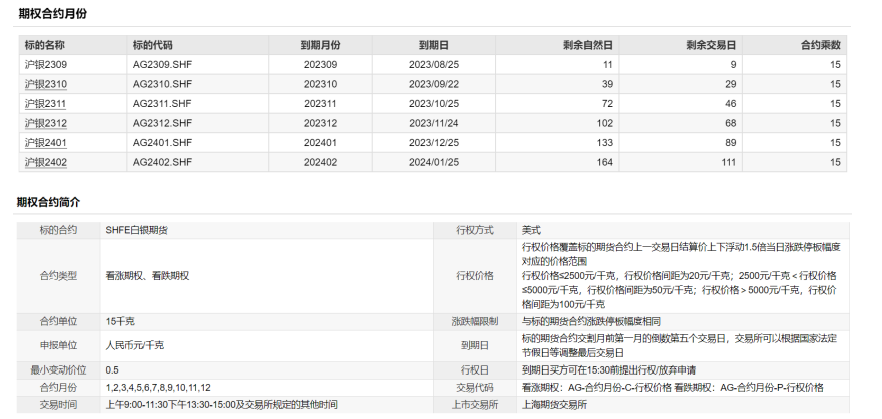
Task: Click the 与标的期货合约涨跌停板幅度相同 value
Action: (591, 322)
